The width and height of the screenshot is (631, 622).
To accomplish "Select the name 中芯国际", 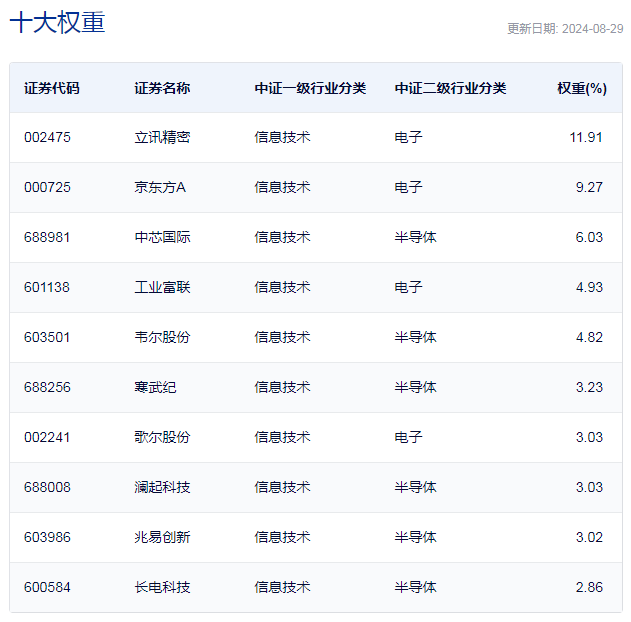I will pyautogui.click(x=162, y=237).
